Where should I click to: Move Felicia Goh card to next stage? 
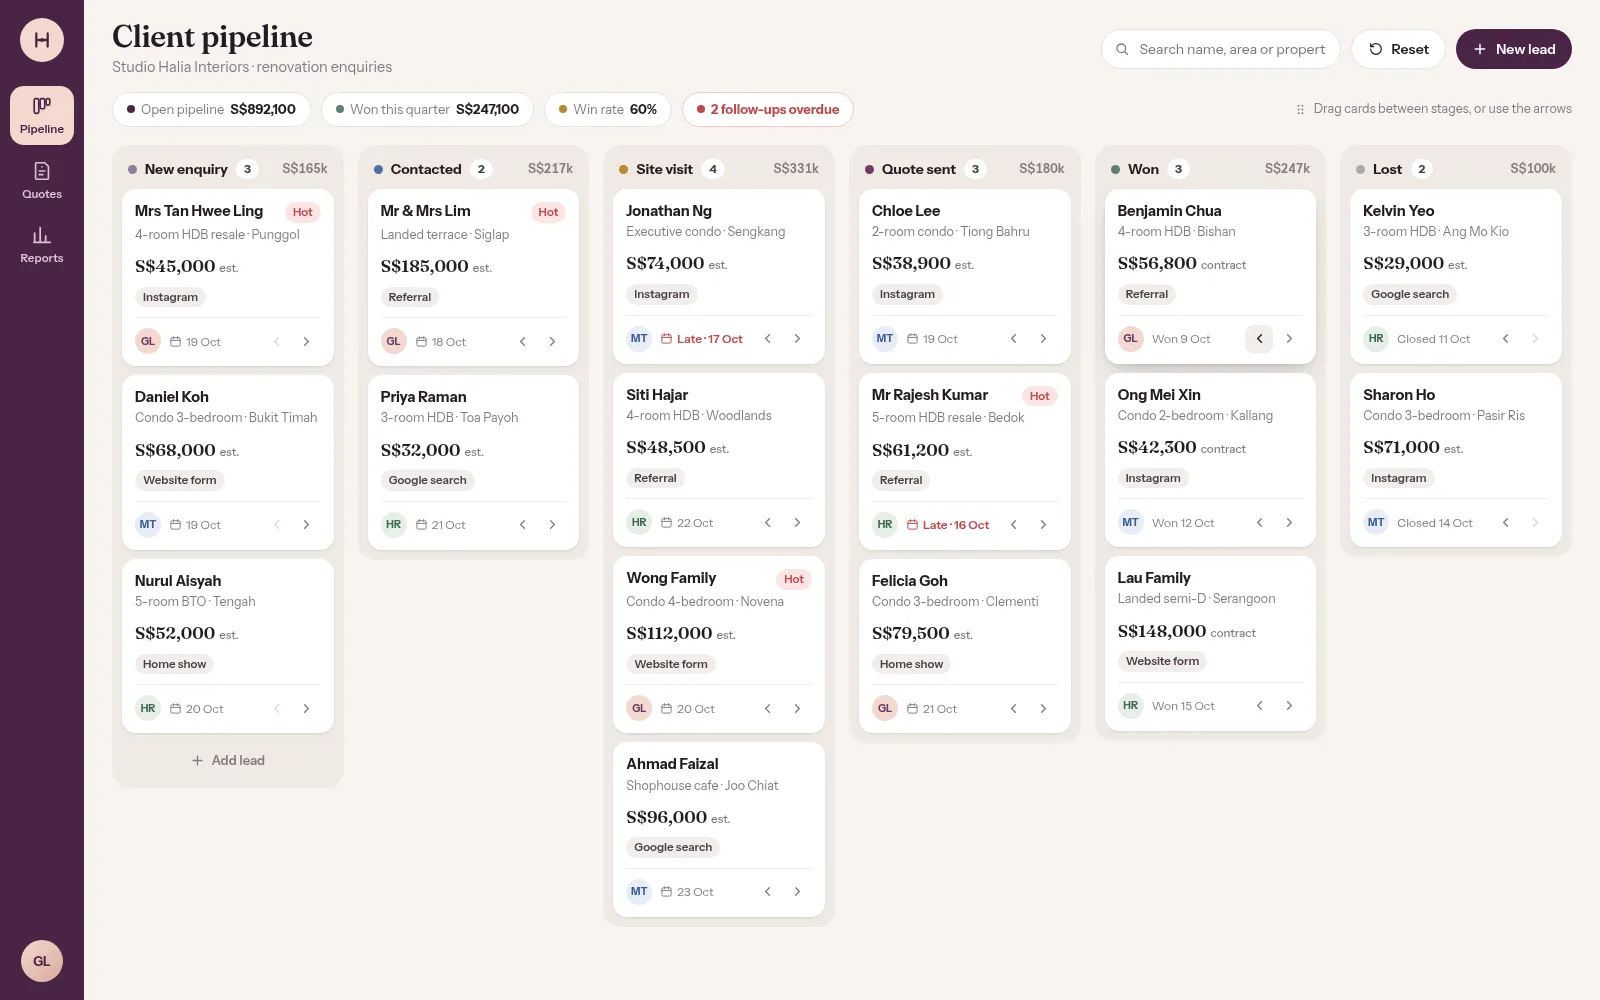click(1043, 709)
